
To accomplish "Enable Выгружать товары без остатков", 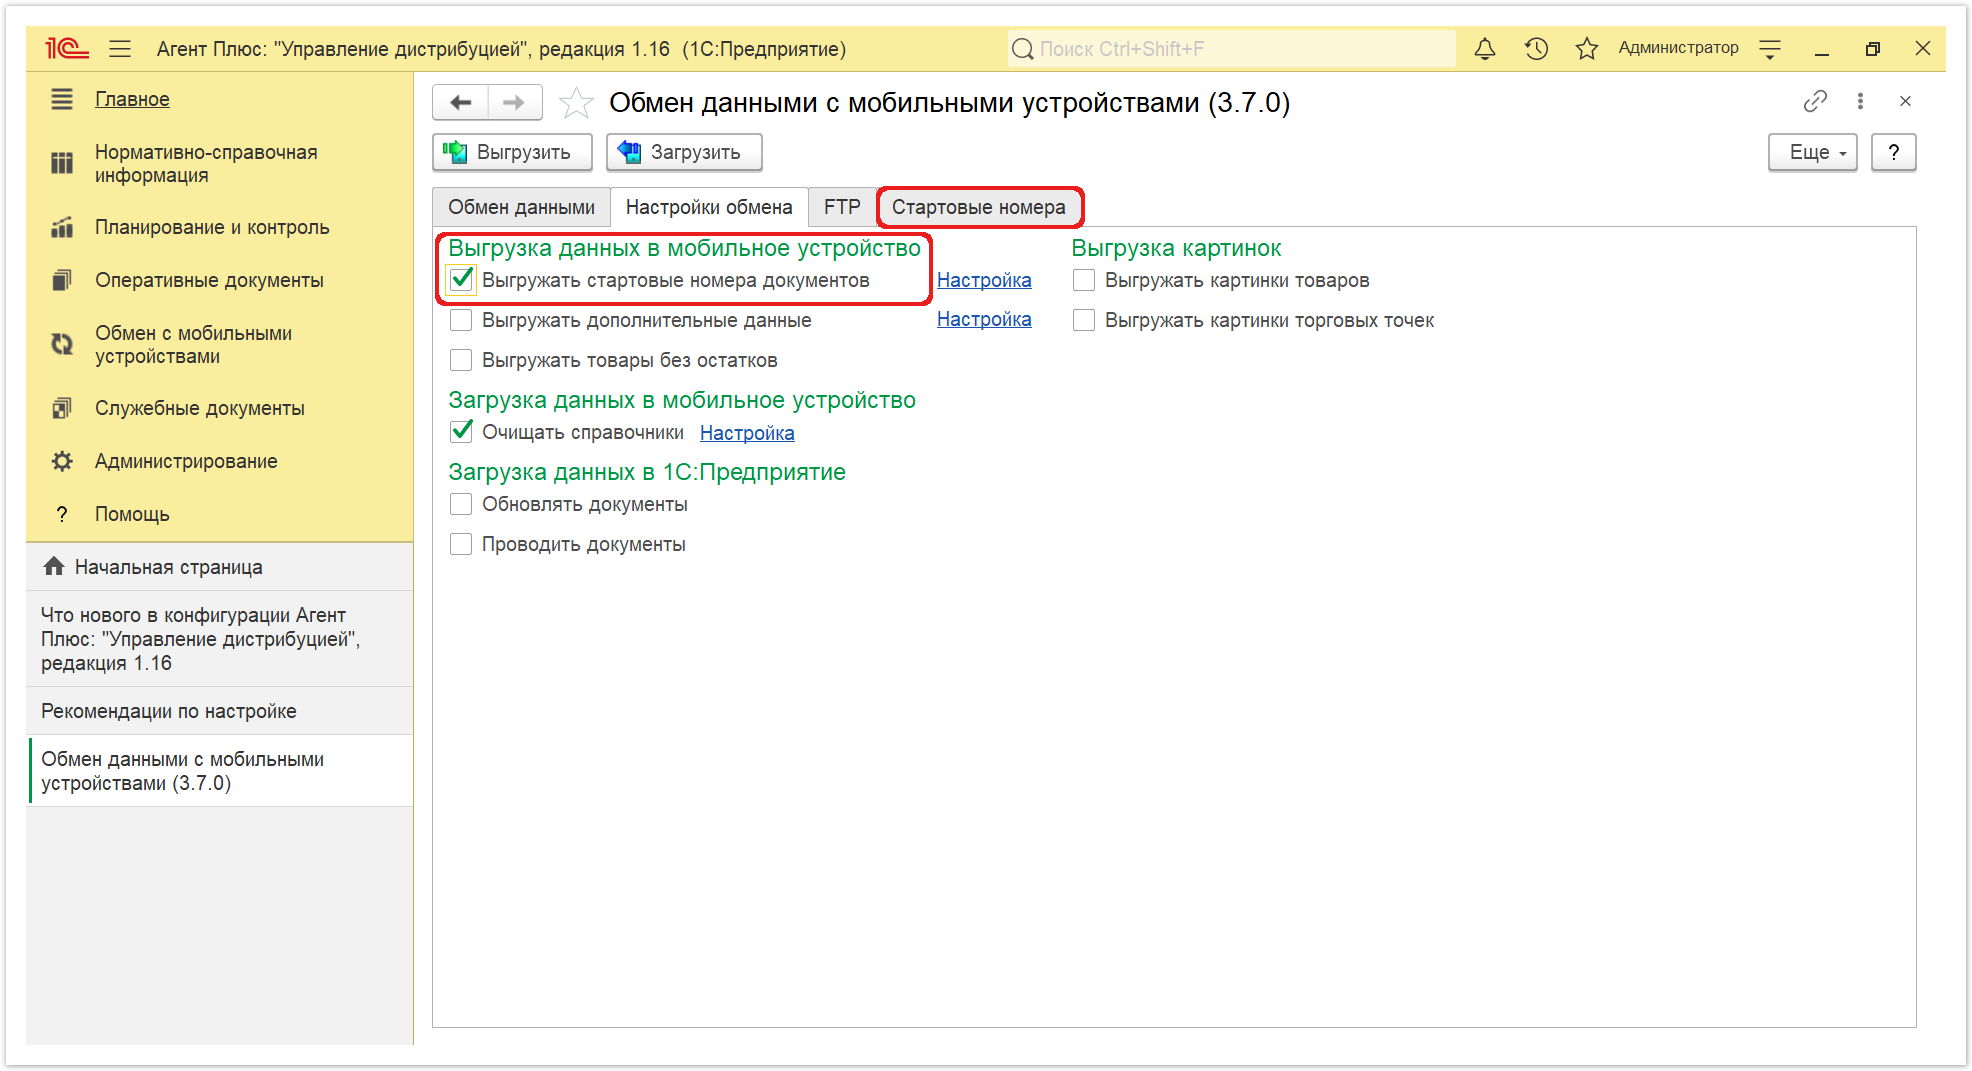I will click(461, 360).
